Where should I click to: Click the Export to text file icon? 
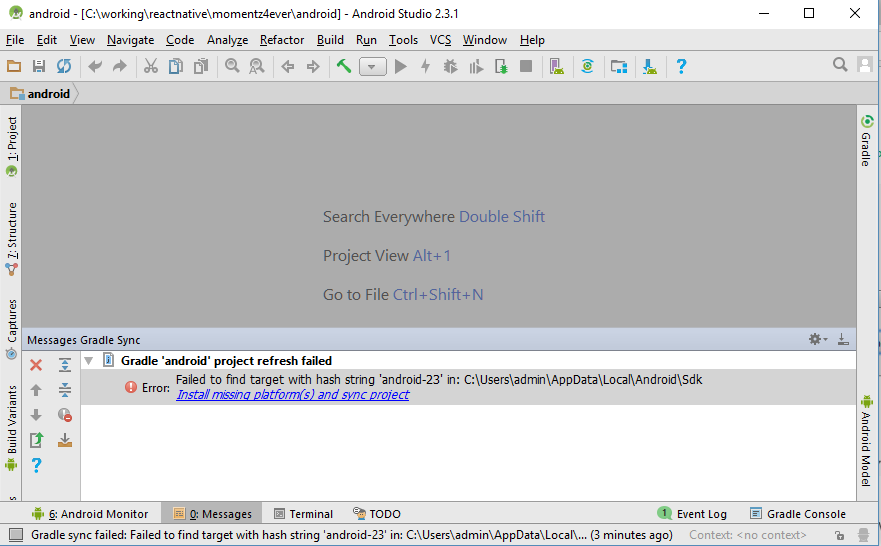pyautogui.click(x=36, y=440)
